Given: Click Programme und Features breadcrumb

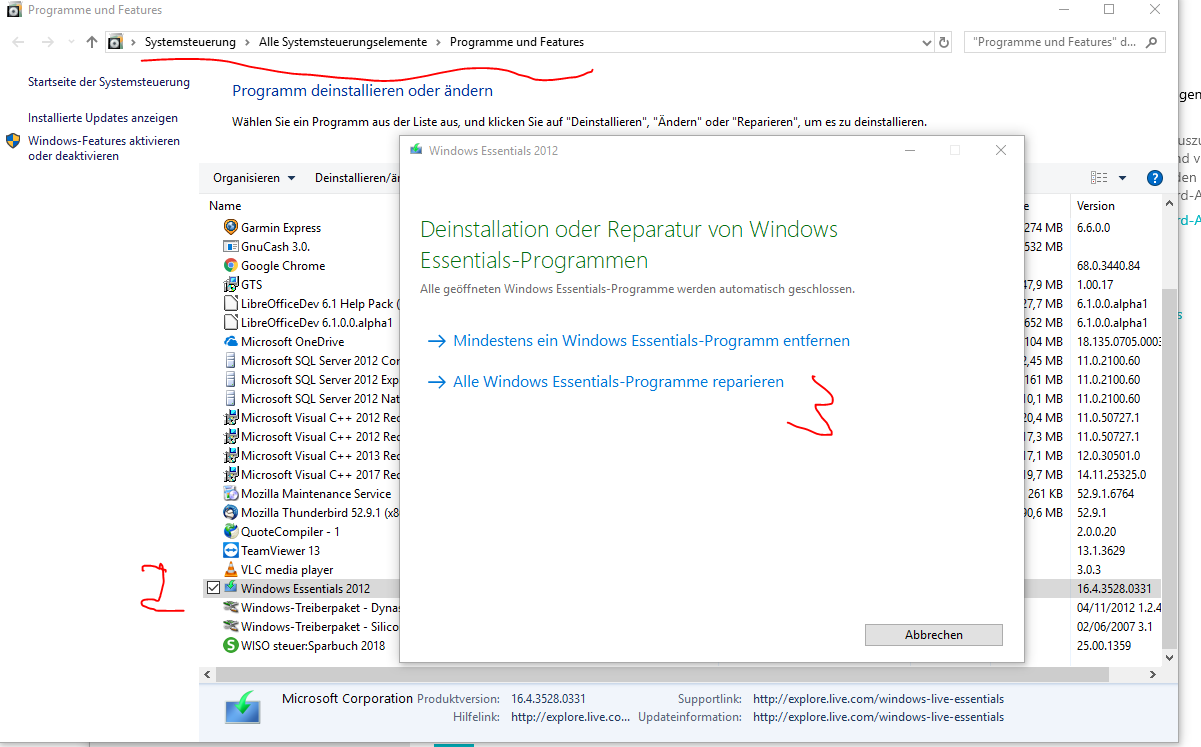Looking at the screenshot, I should tap(517, 42).
